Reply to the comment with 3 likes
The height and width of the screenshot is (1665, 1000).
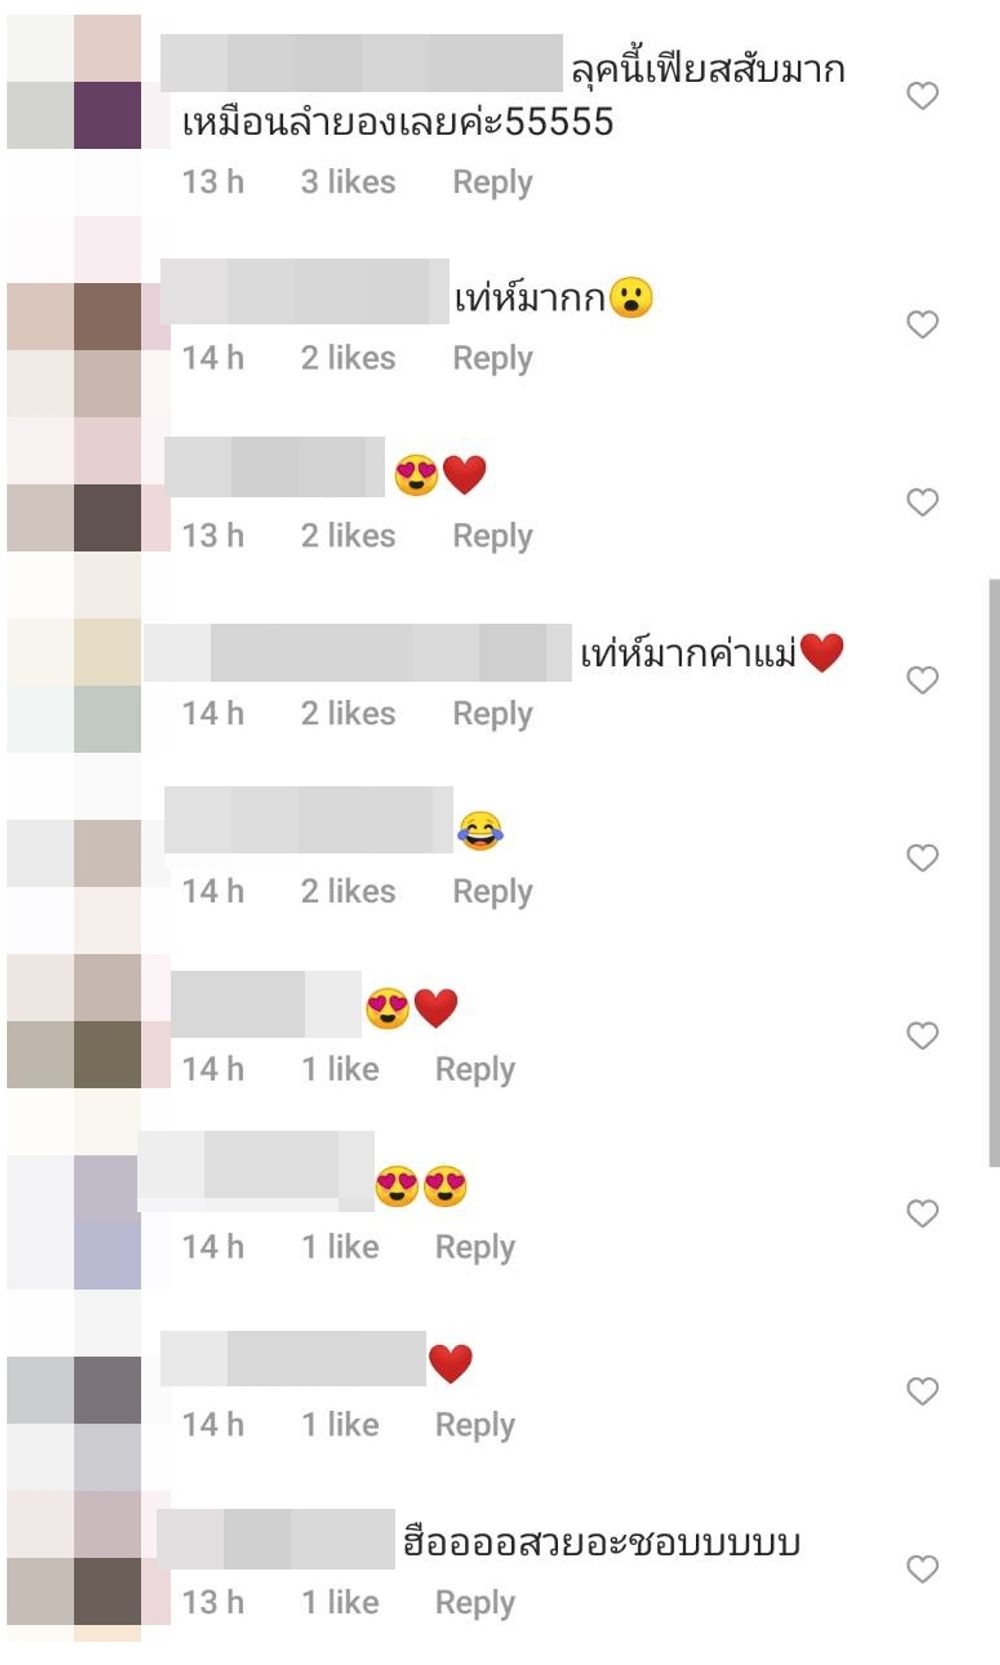click(x=492, y=182)
